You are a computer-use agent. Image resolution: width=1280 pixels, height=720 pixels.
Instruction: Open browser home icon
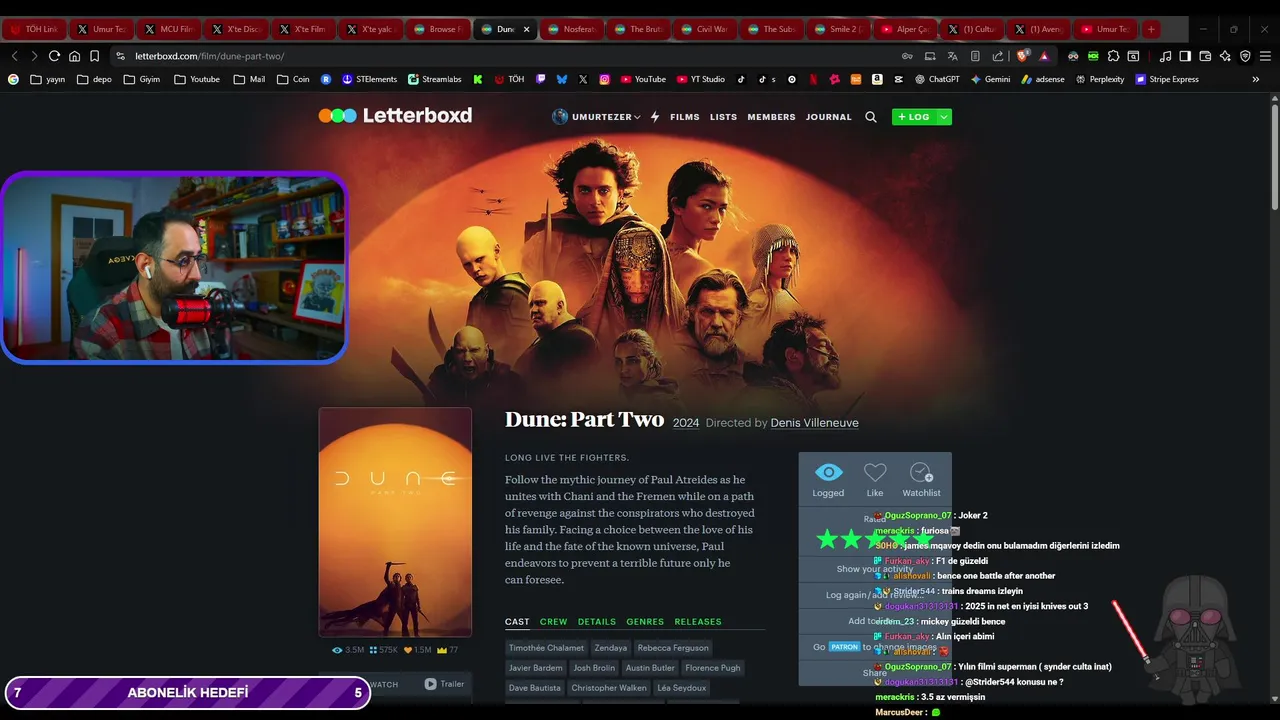pos(74,56)
